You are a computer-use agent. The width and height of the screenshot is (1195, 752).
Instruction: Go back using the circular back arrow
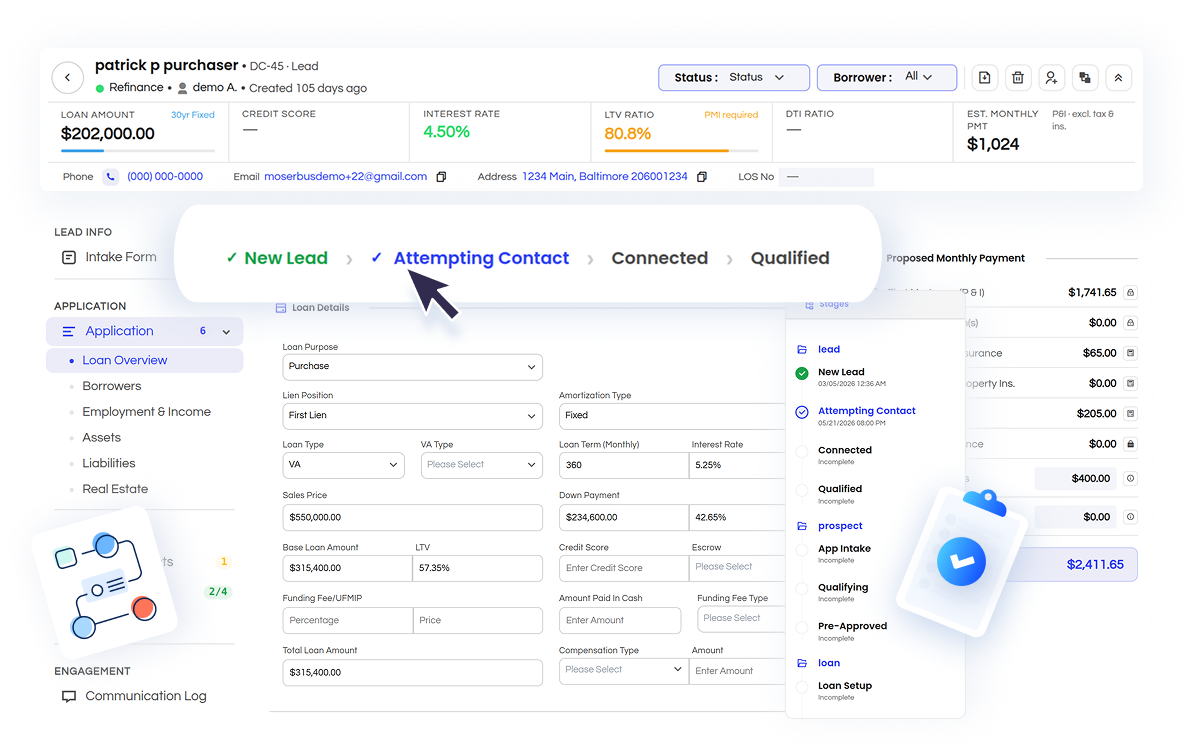point(67,78)
